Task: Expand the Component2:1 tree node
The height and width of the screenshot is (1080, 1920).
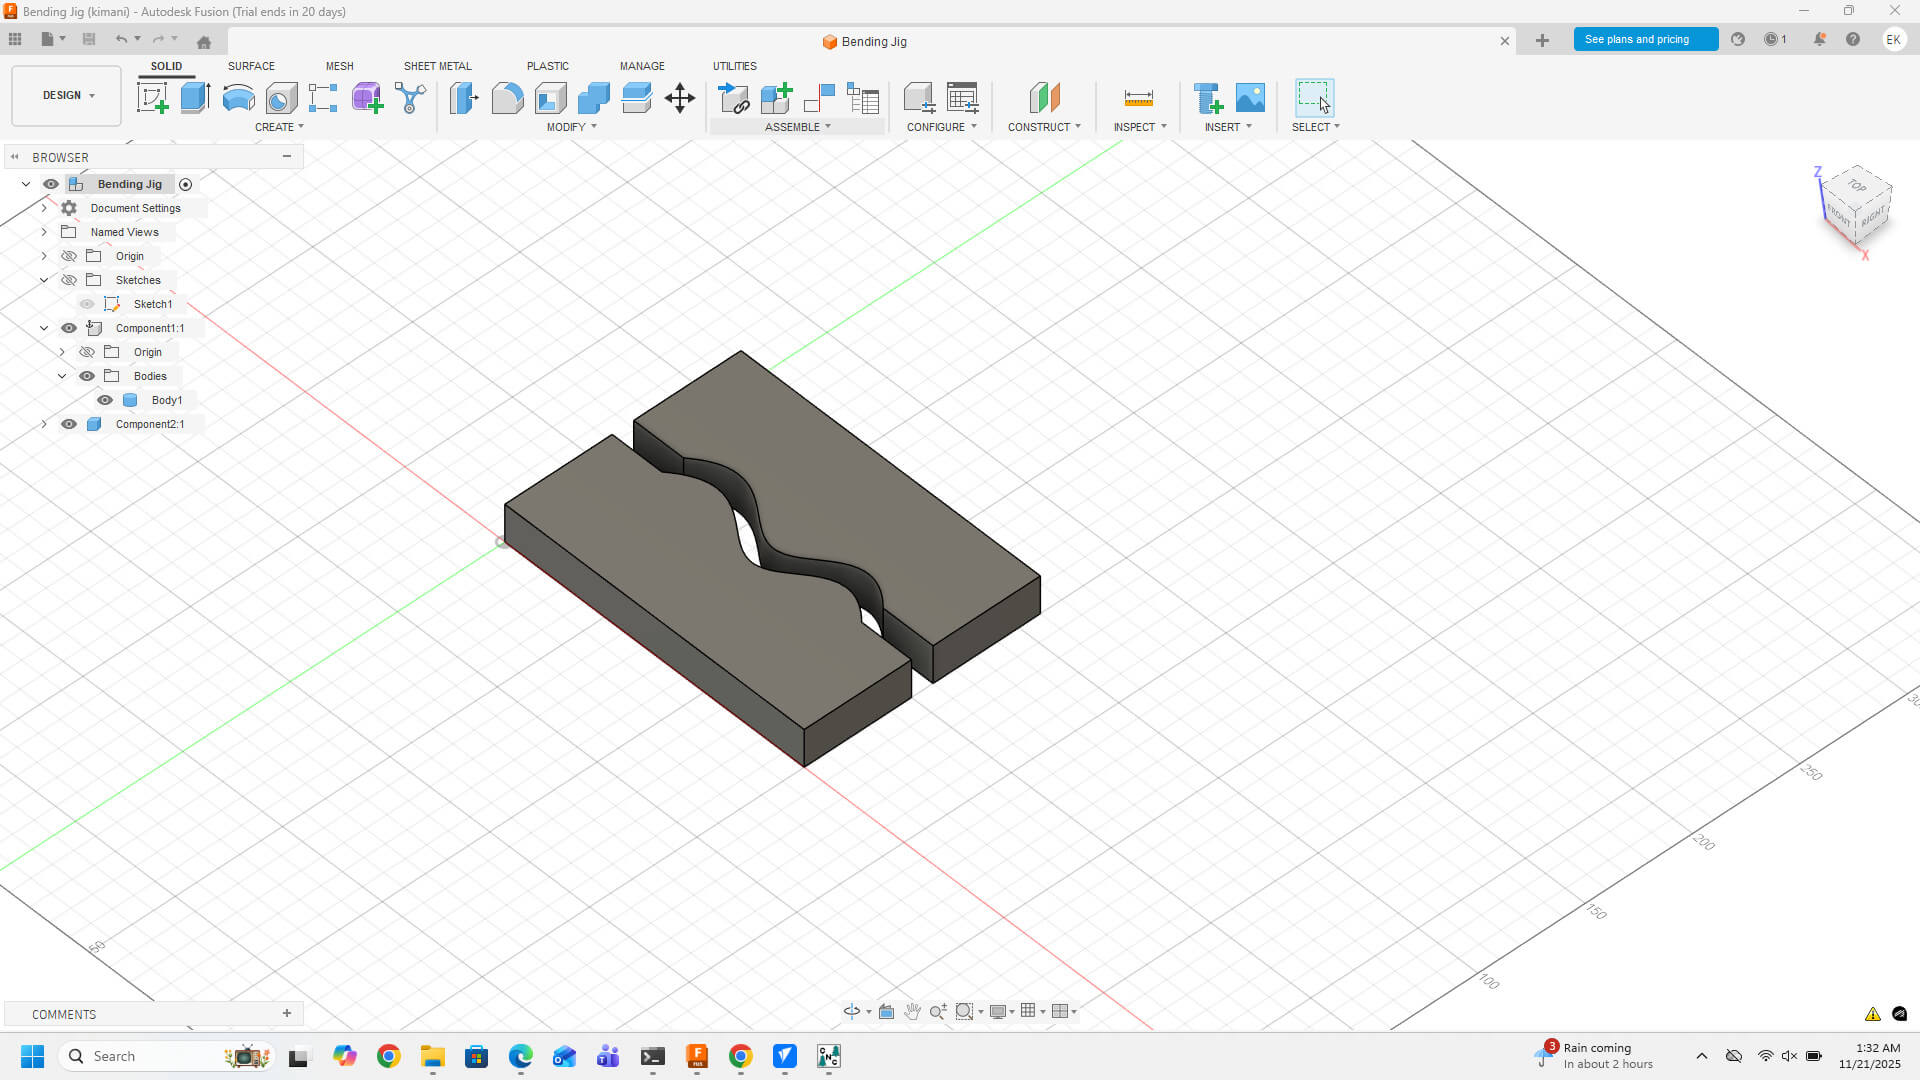Action: (44, 424)
